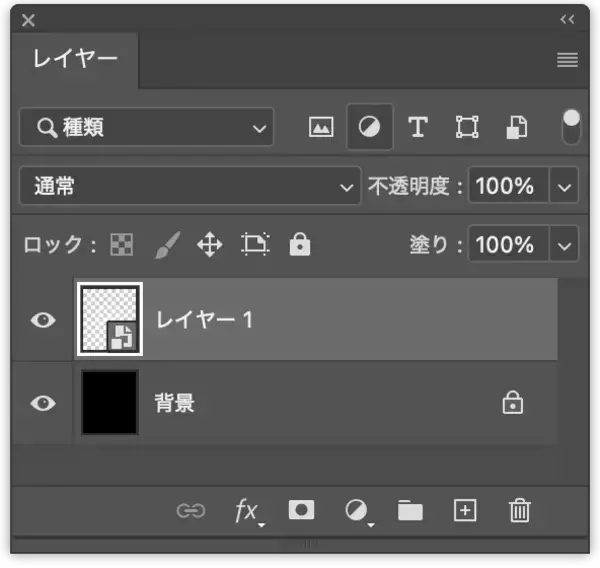Click the link layers chain icon

(x=191, y=511)
